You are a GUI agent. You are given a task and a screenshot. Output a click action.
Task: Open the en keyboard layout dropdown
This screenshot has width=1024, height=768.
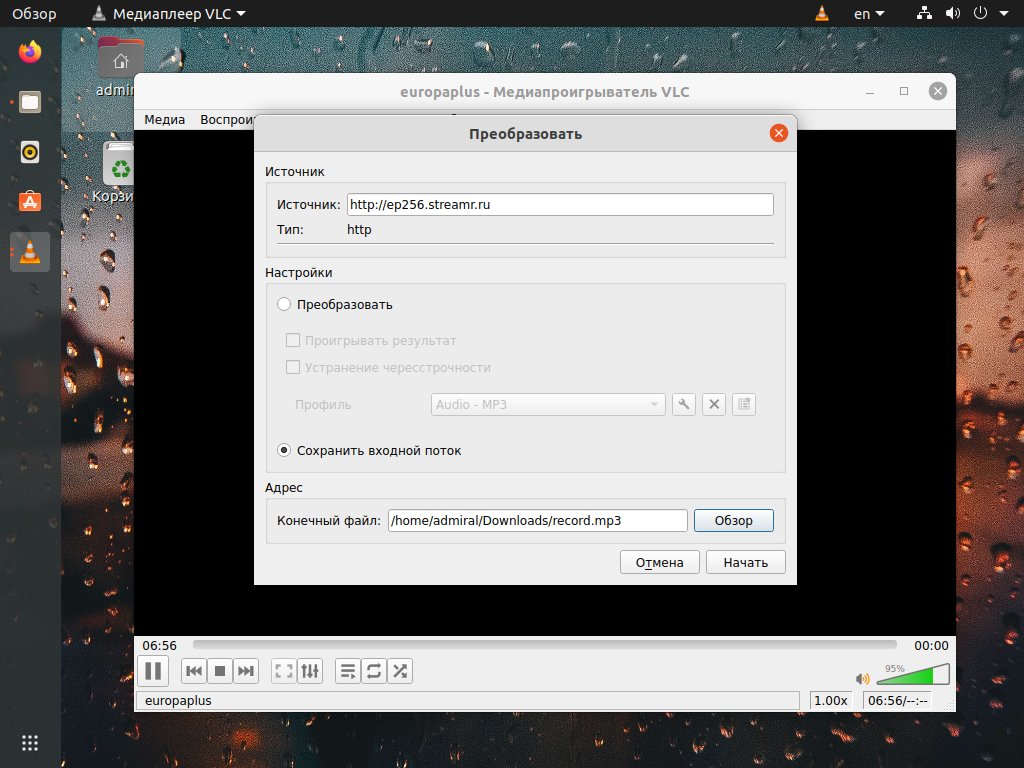coord(869,13)
